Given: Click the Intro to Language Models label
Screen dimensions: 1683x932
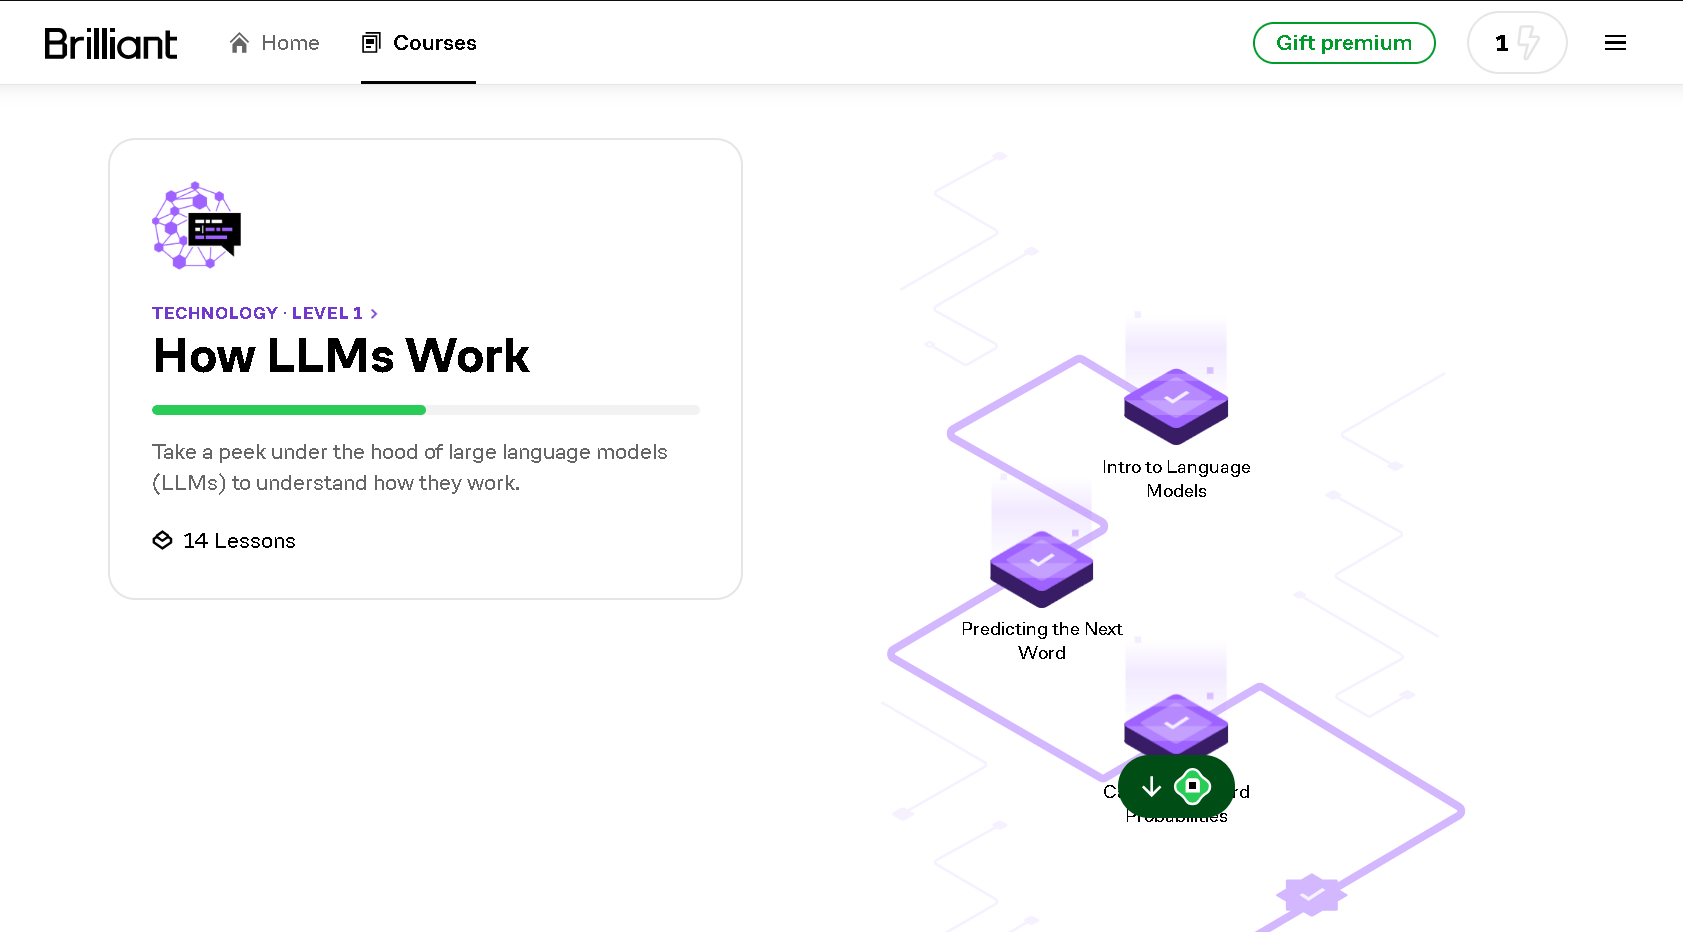Looking at the screenshot, I should (1176, 479).
